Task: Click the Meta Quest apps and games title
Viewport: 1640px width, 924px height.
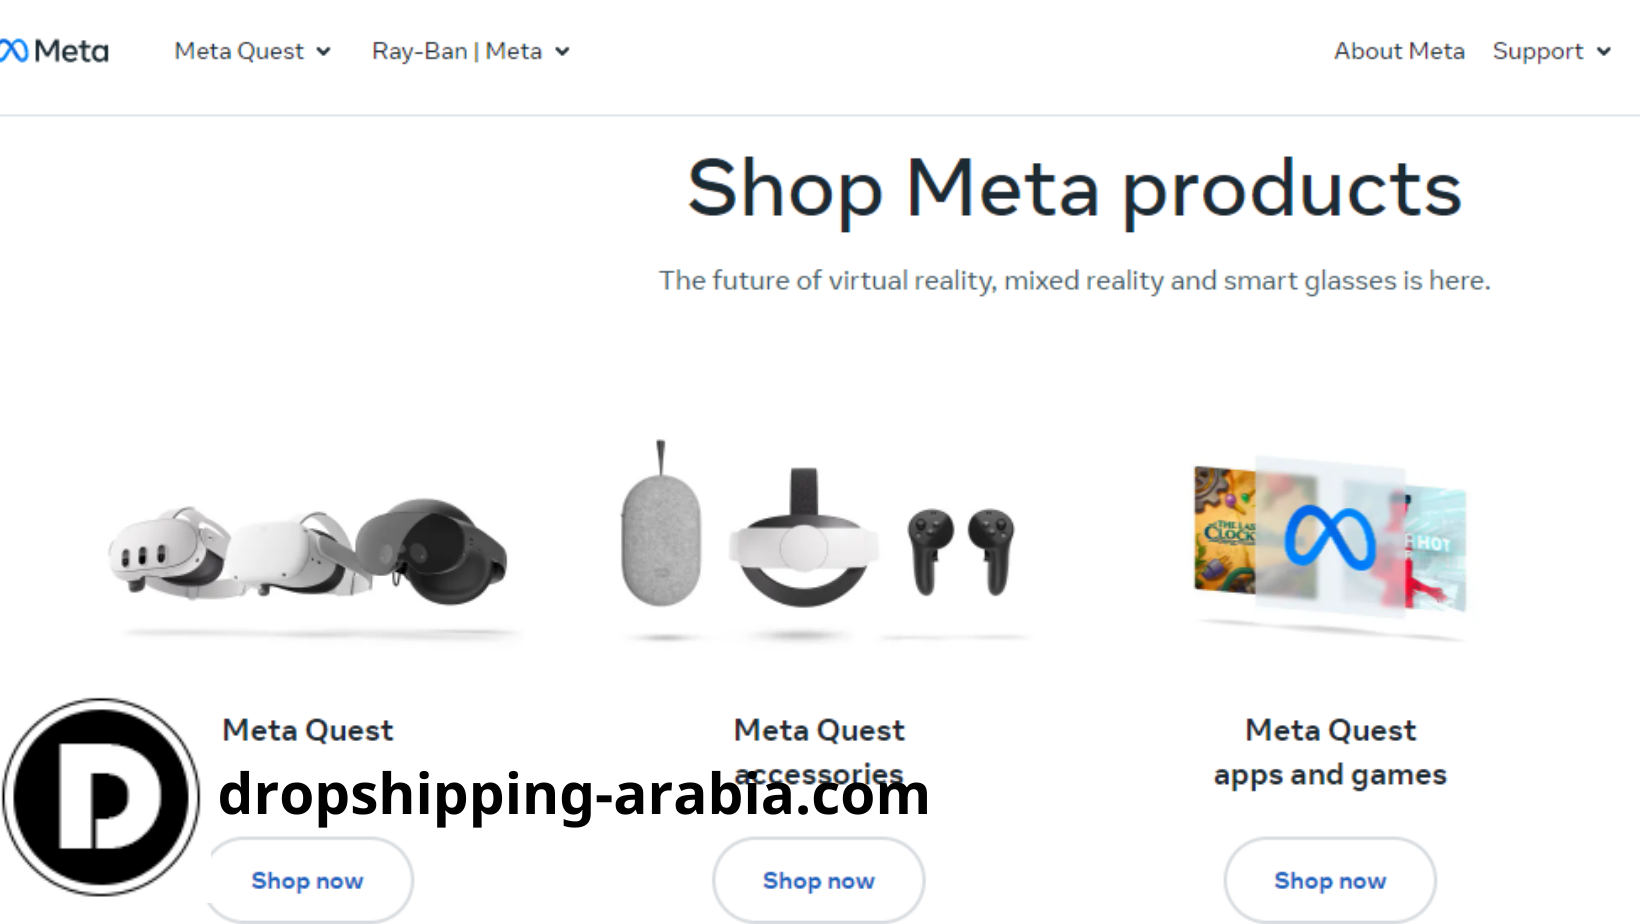Action: tap(1330, 752)
